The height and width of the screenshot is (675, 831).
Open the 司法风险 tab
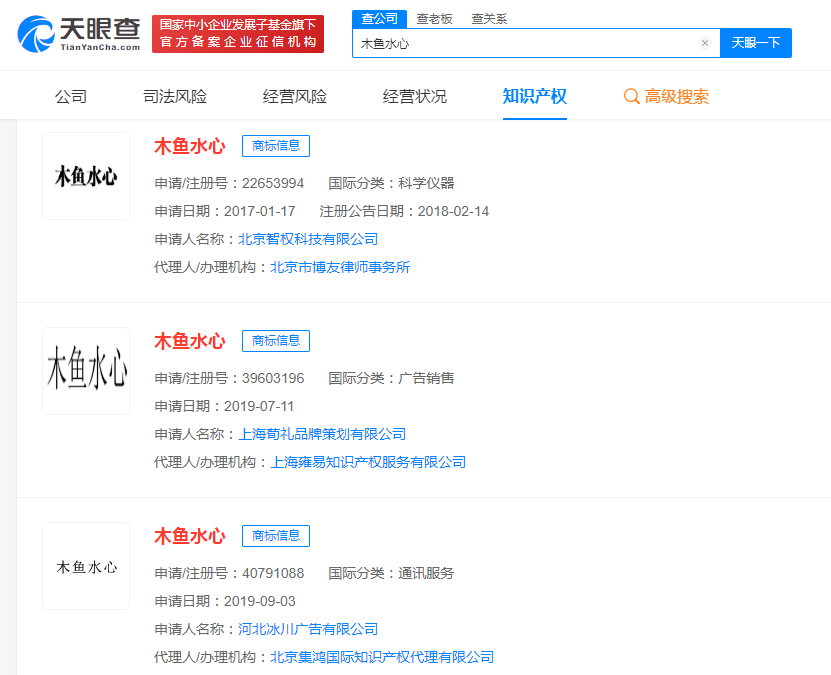pos(175,96)
